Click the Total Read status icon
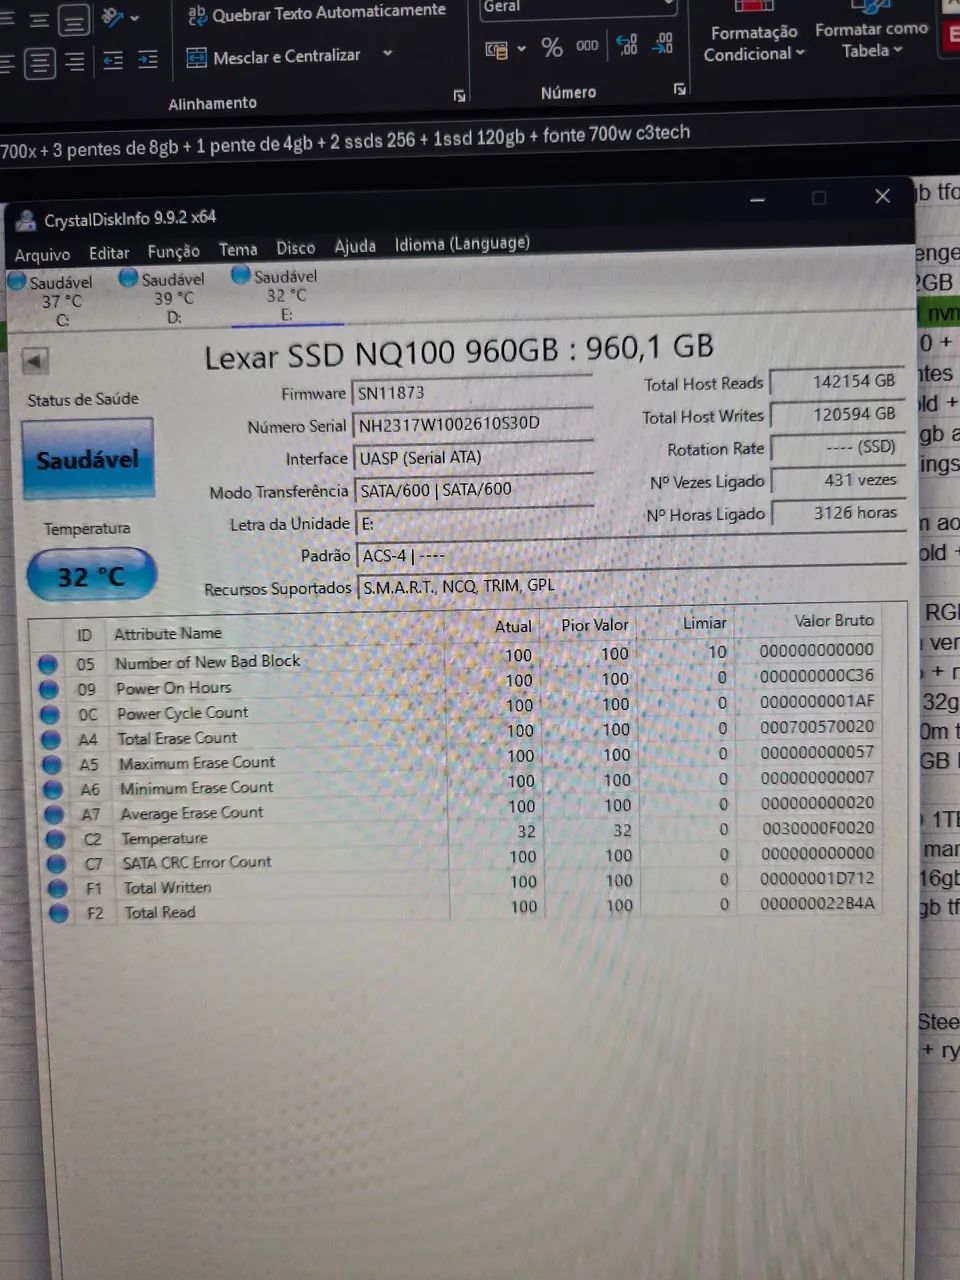 pos(59,913)
